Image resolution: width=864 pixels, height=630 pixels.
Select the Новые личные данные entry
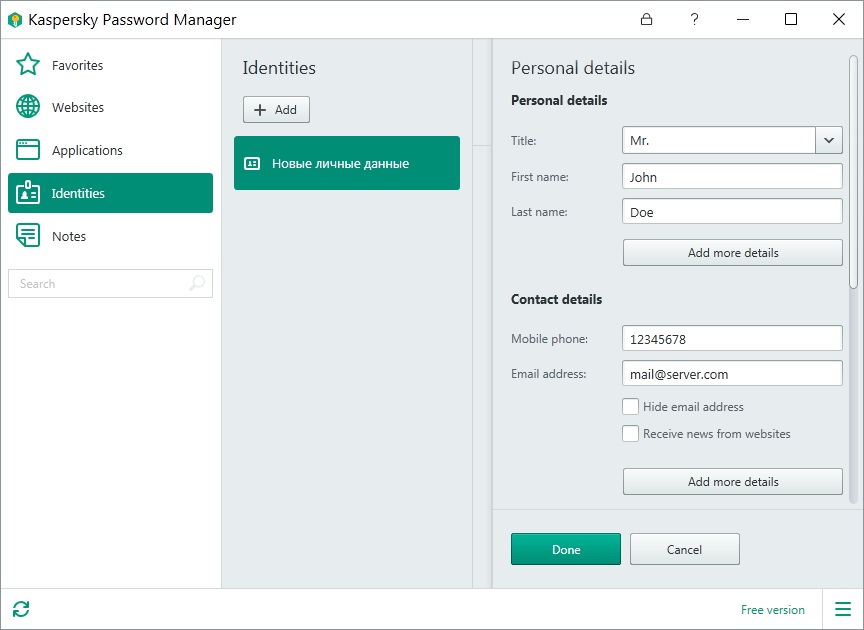click(x=346, y=162)
